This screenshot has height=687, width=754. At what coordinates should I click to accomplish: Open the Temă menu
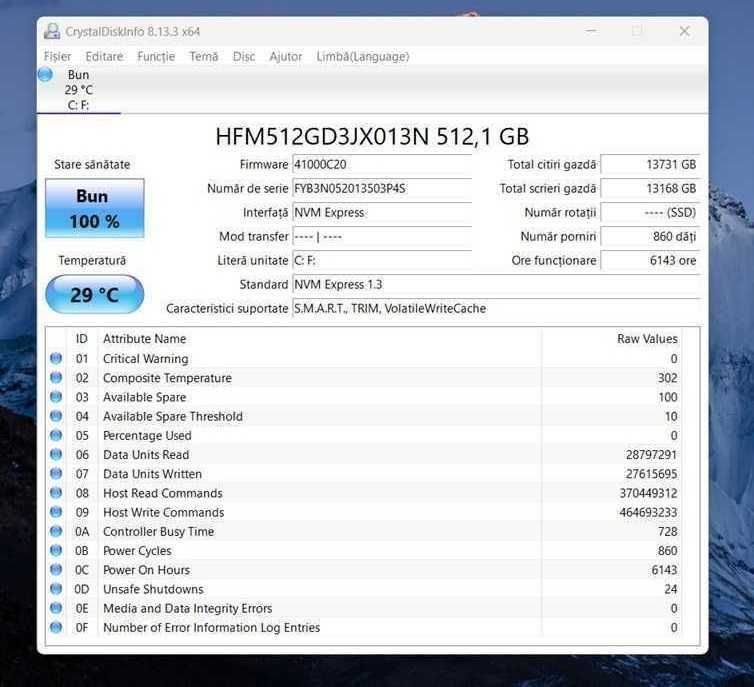point(203,57)
